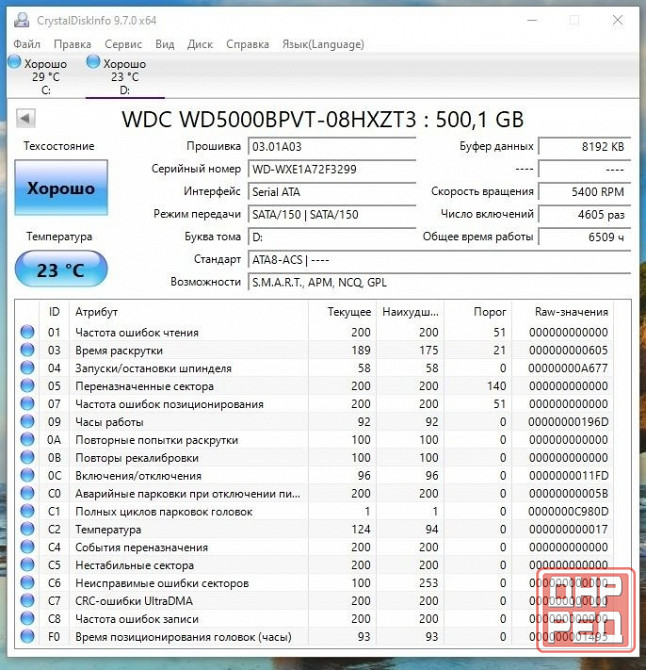Open the Язык(Language) menu
The image size is (646, 670).
pos(323,44)
